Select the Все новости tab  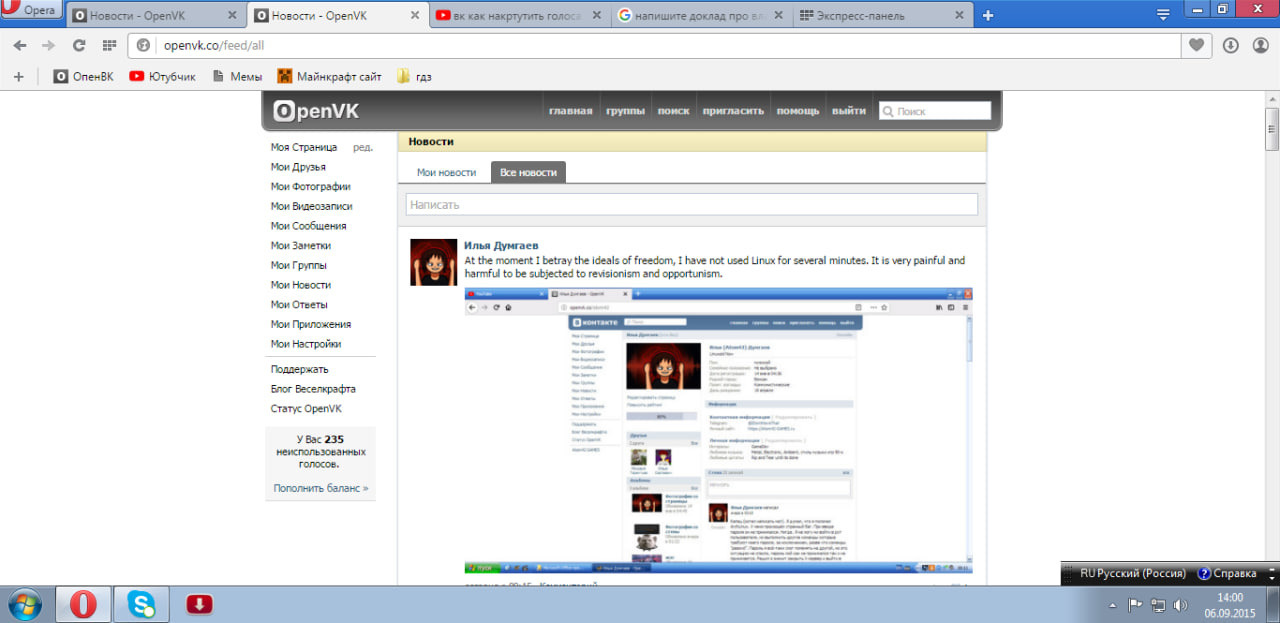pyautogui.click(x=528, y=172)
